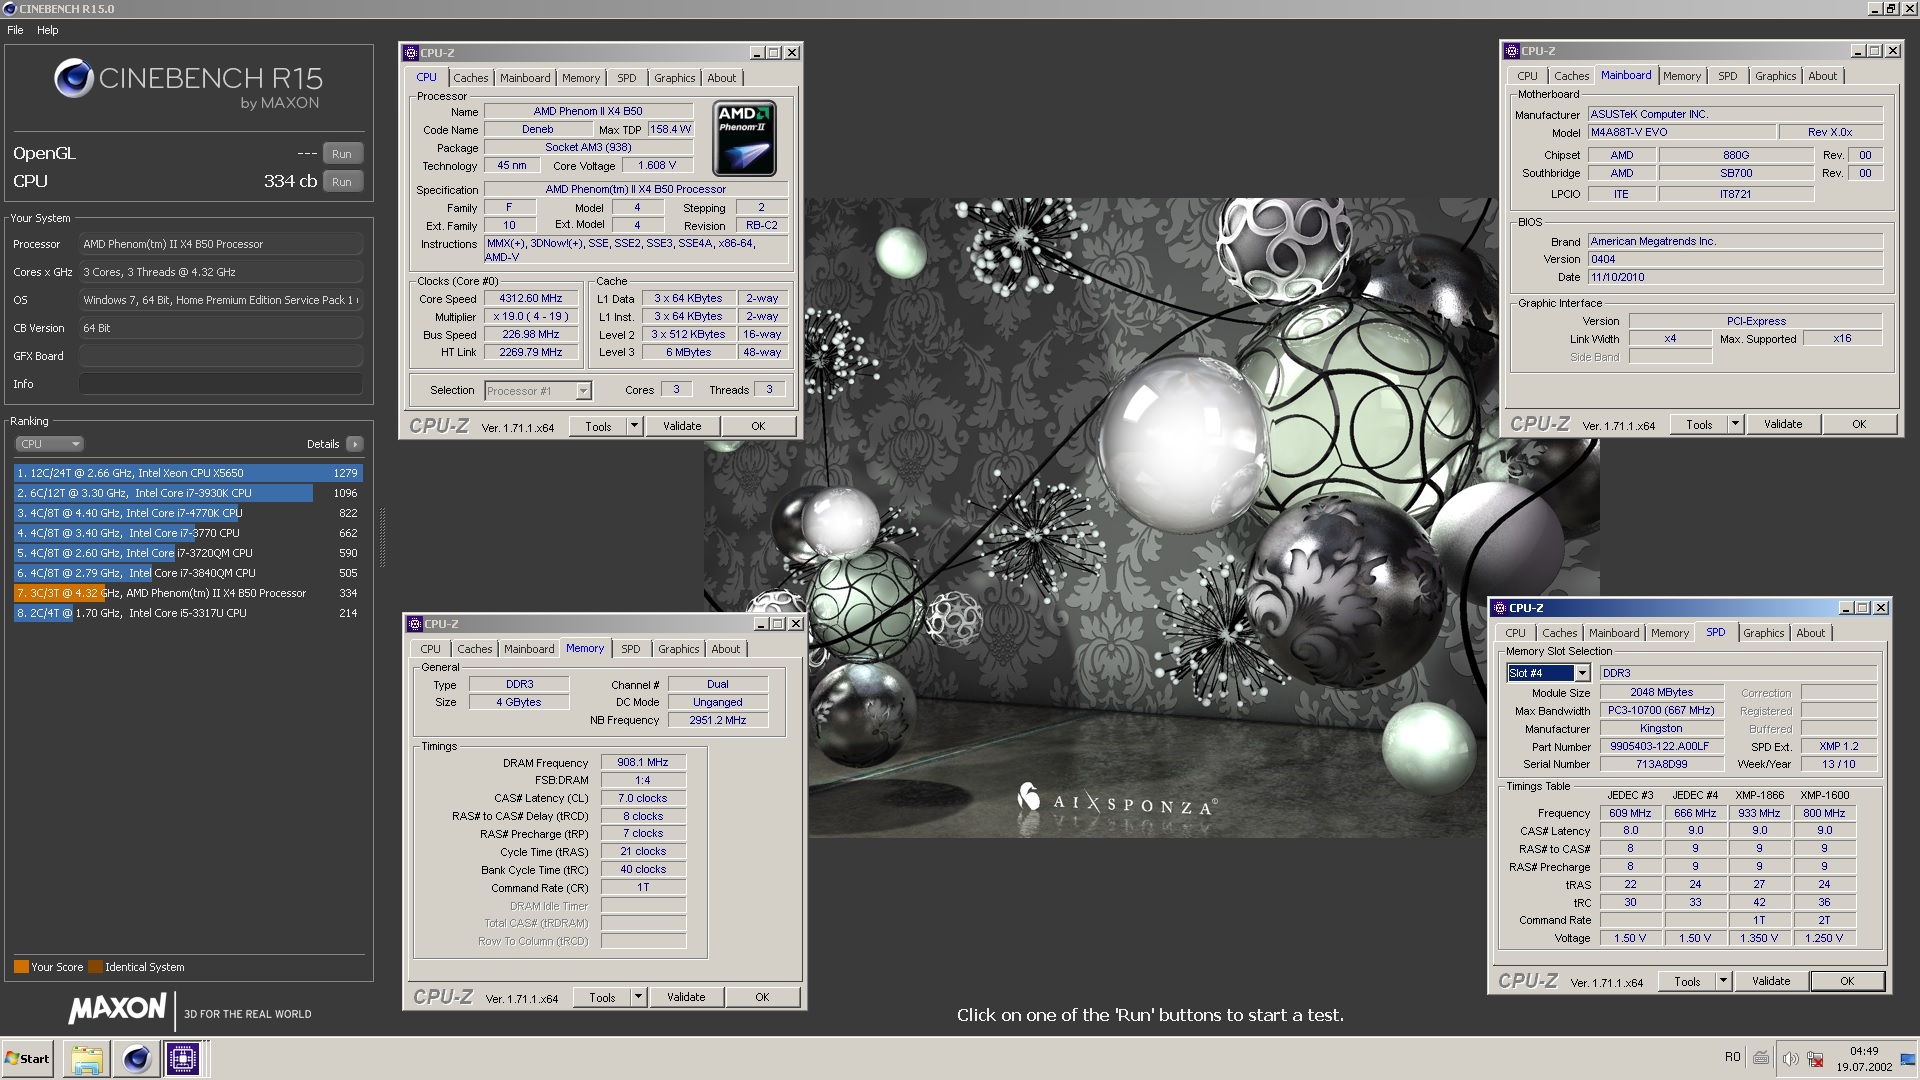
Task: Select Memory tab in the Mainboard window
Action: [x=1682, y=76]
